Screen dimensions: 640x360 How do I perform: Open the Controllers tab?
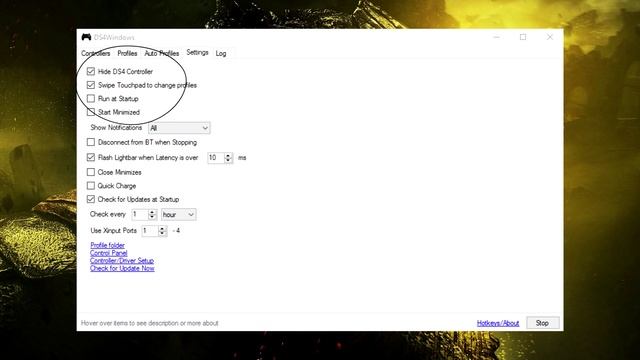coord(96,53)
